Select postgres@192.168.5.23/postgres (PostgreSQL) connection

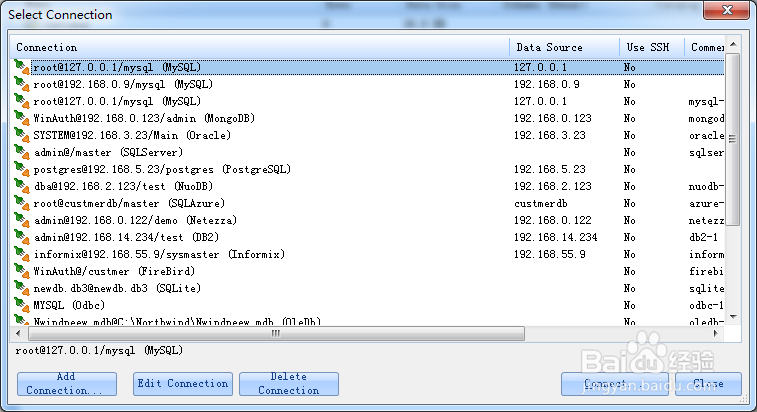(x=162, y=169)
